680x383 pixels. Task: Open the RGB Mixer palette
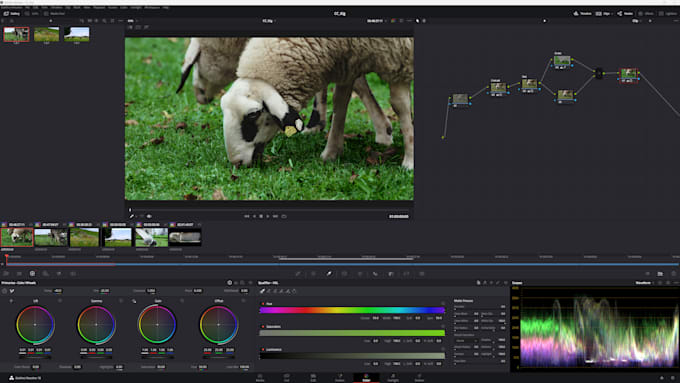(59, 274)
